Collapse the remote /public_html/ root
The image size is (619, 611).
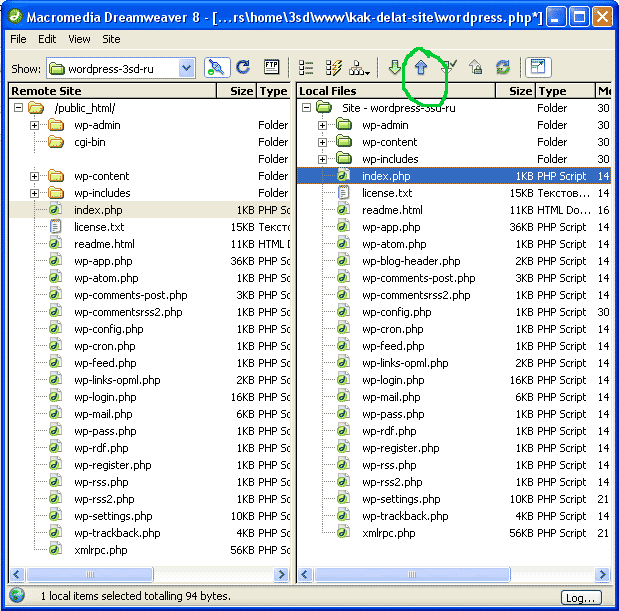coord(18,108)
